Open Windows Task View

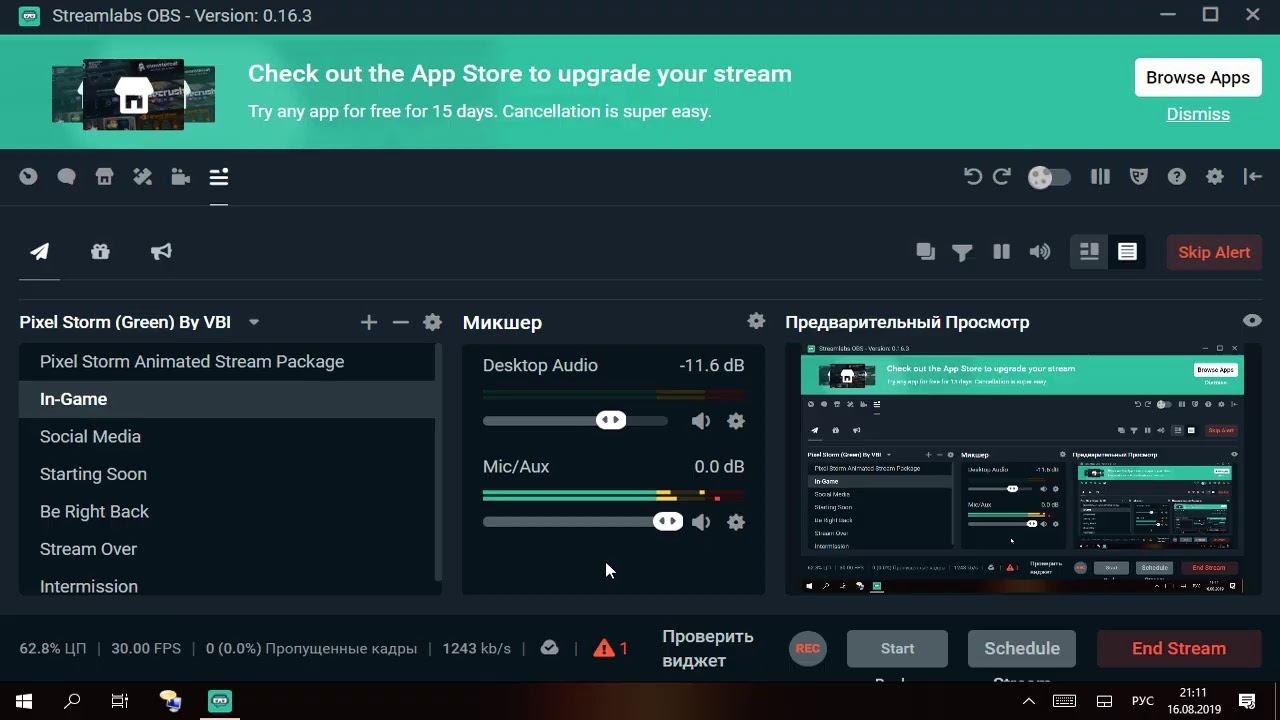[x=120, y=701]
